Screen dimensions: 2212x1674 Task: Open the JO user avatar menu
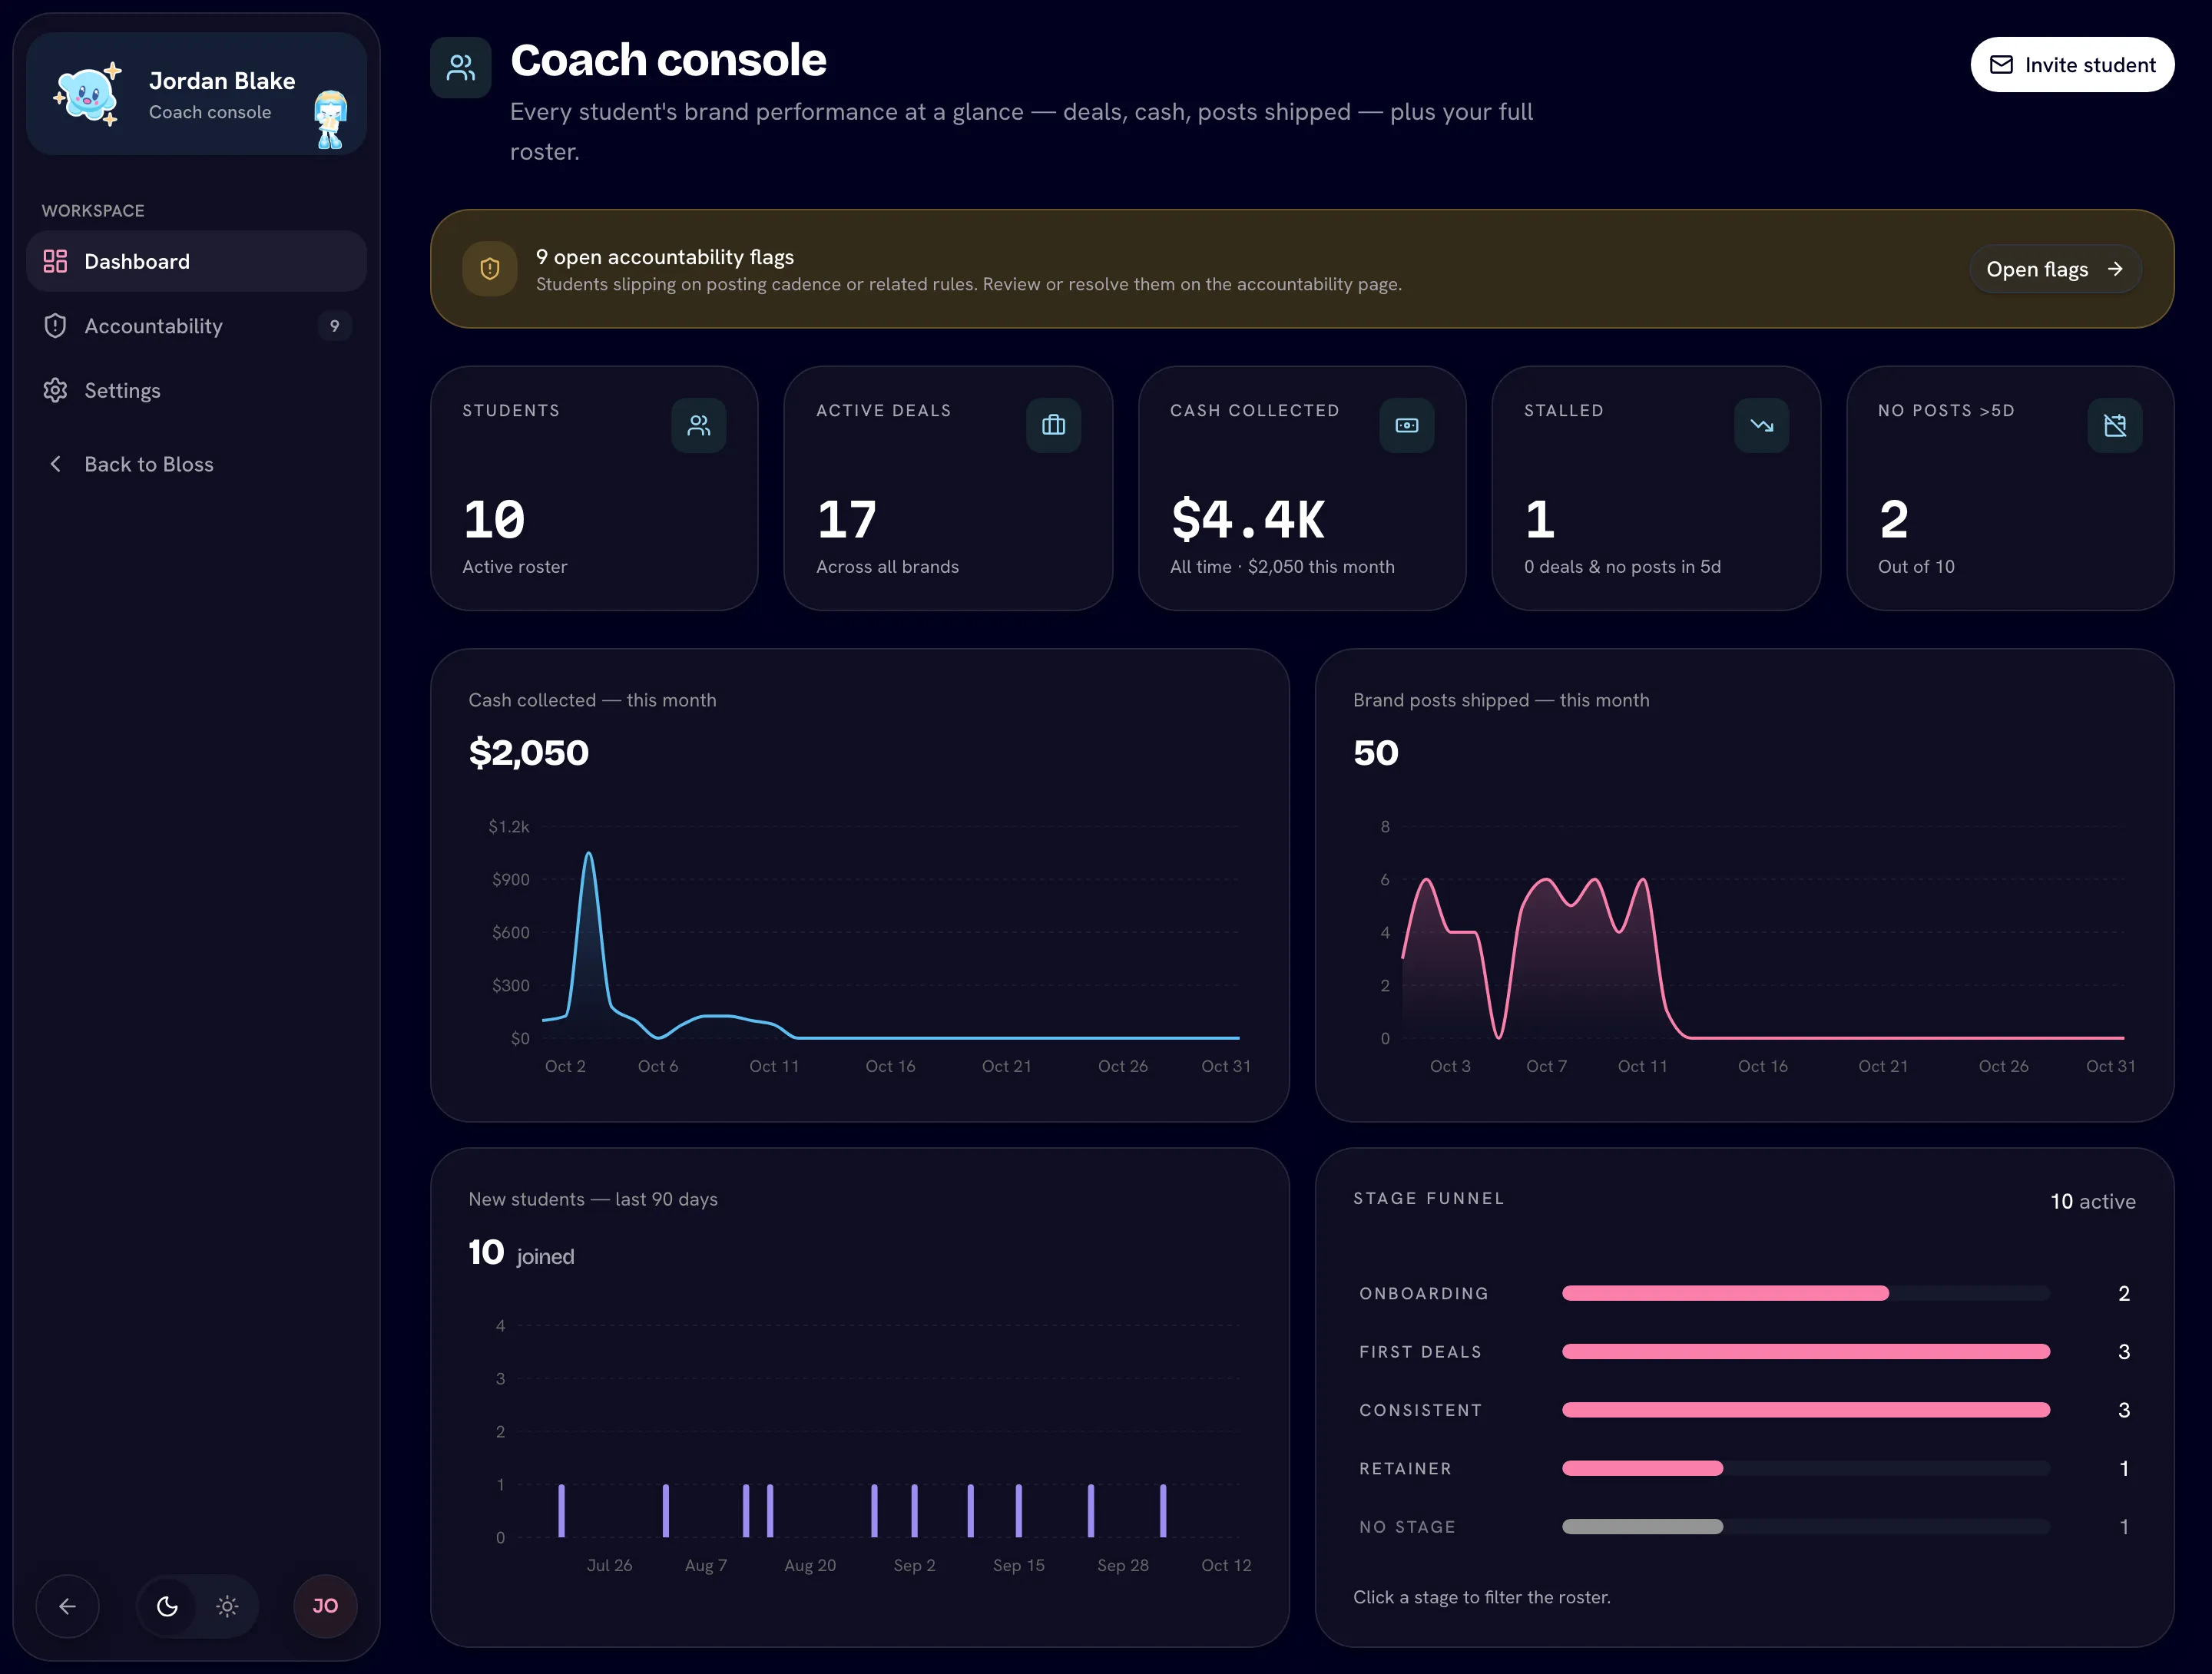click(325, 1606)
